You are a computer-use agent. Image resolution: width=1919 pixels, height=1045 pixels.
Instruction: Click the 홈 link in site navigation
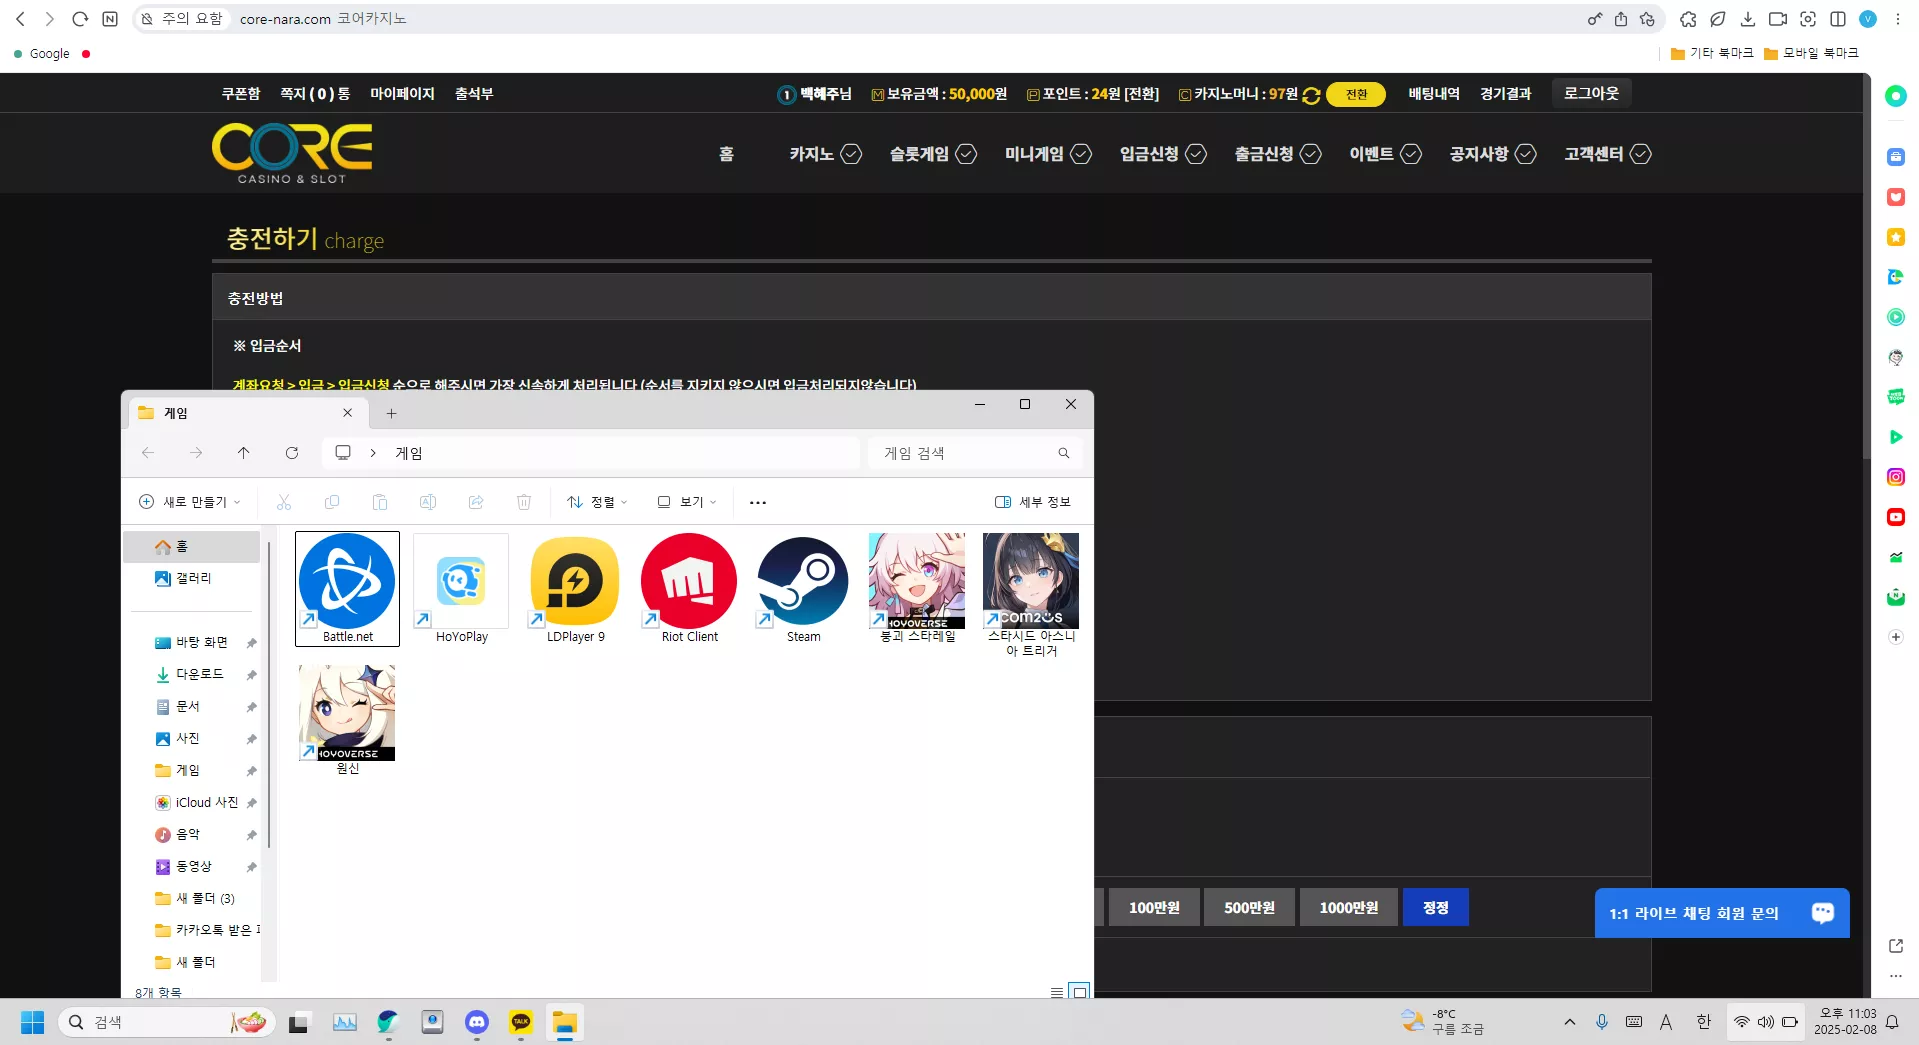726,154
